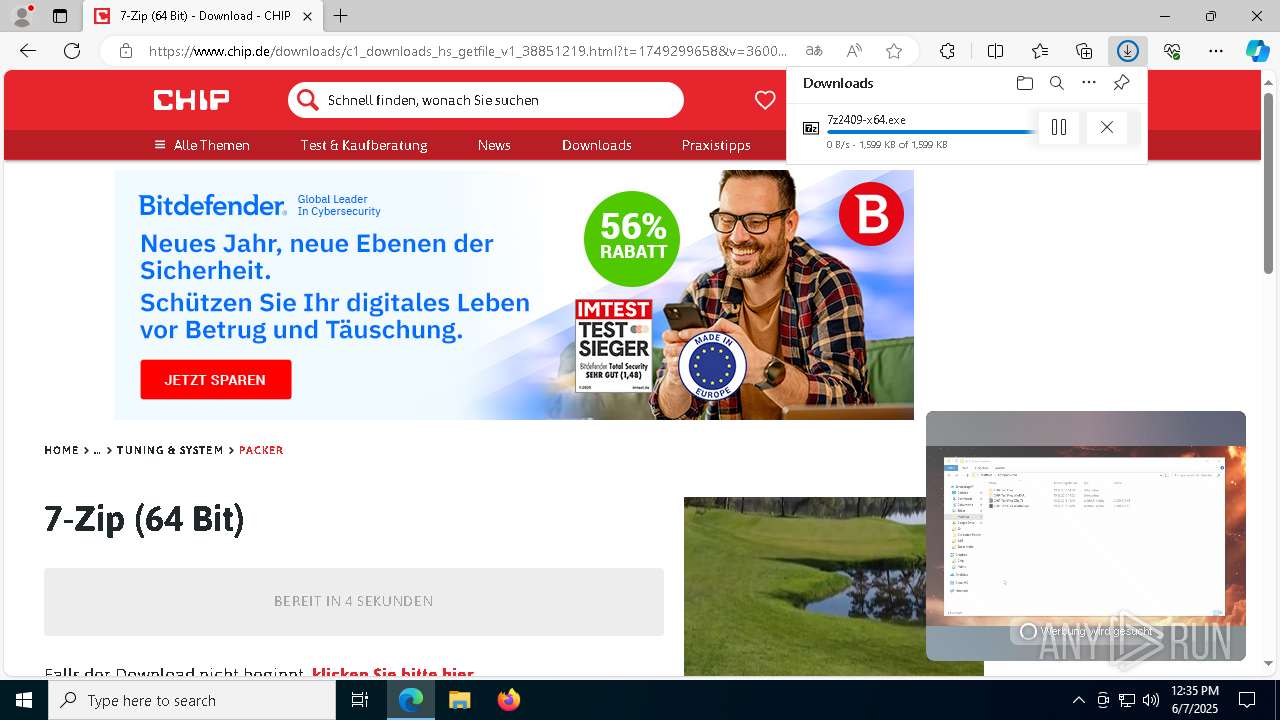Open the translate page icon
This screenshot has height=720, width=1280.
(x=814, y=51)
